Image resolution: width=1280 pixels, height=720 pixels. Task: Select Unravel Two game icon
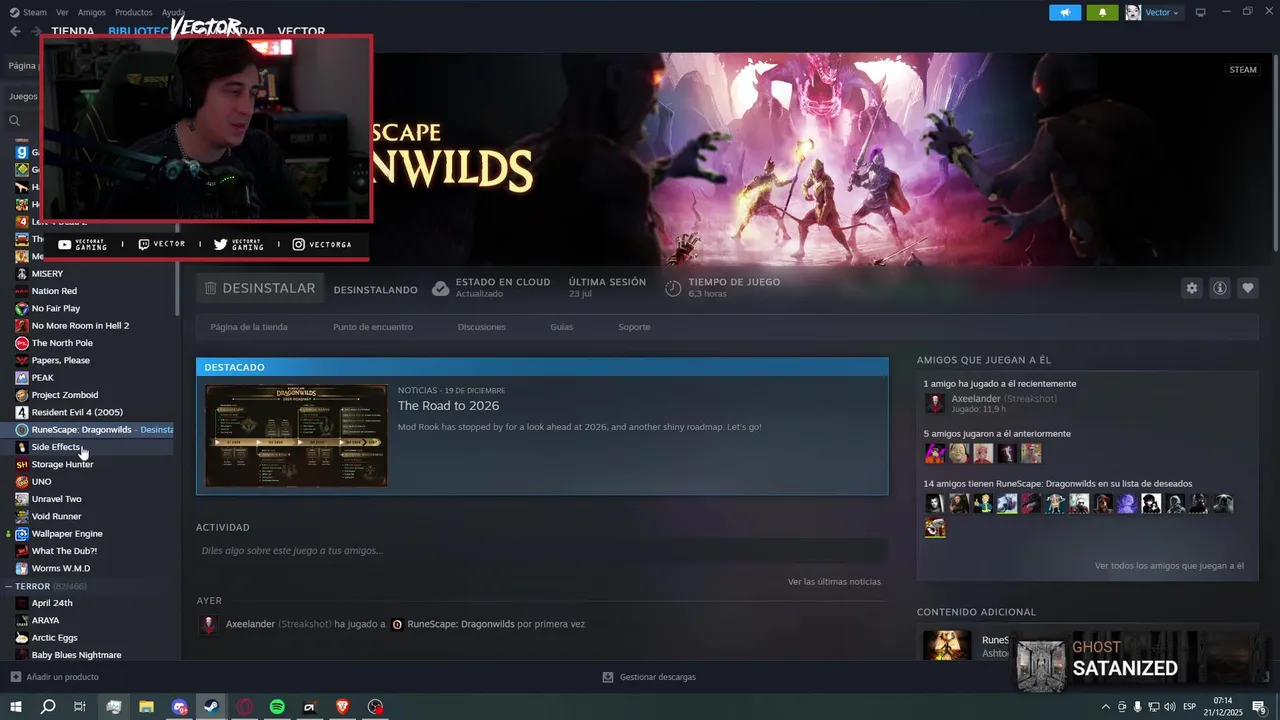point(22,499)
